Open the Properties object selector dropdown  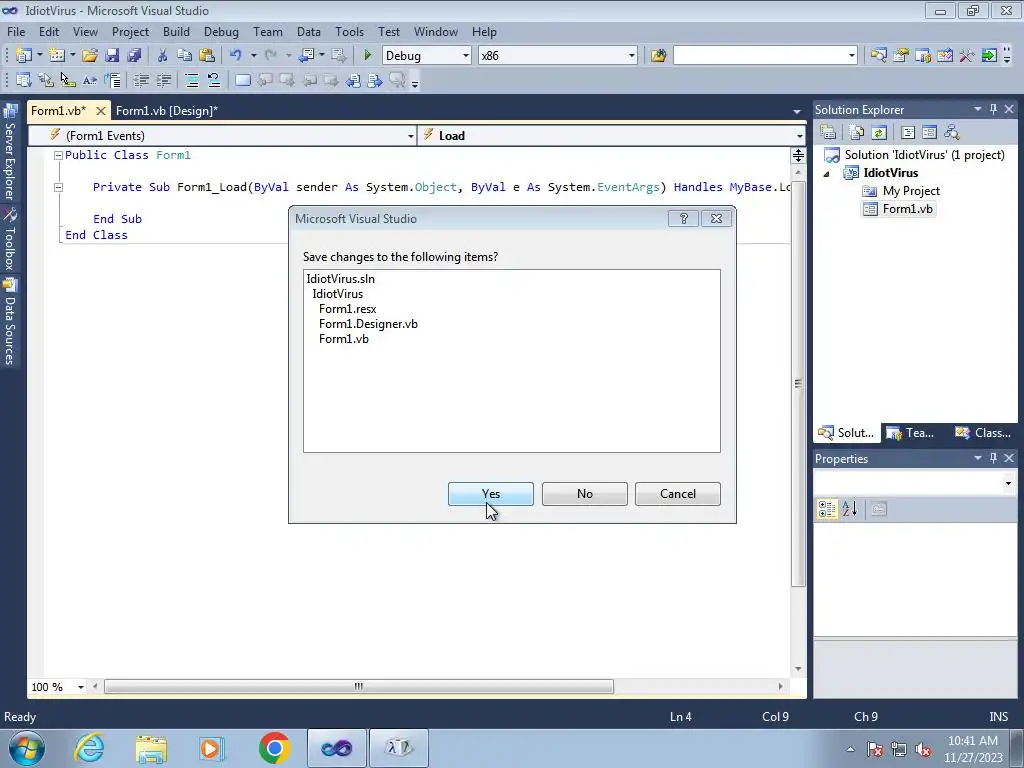point(1008,483)
